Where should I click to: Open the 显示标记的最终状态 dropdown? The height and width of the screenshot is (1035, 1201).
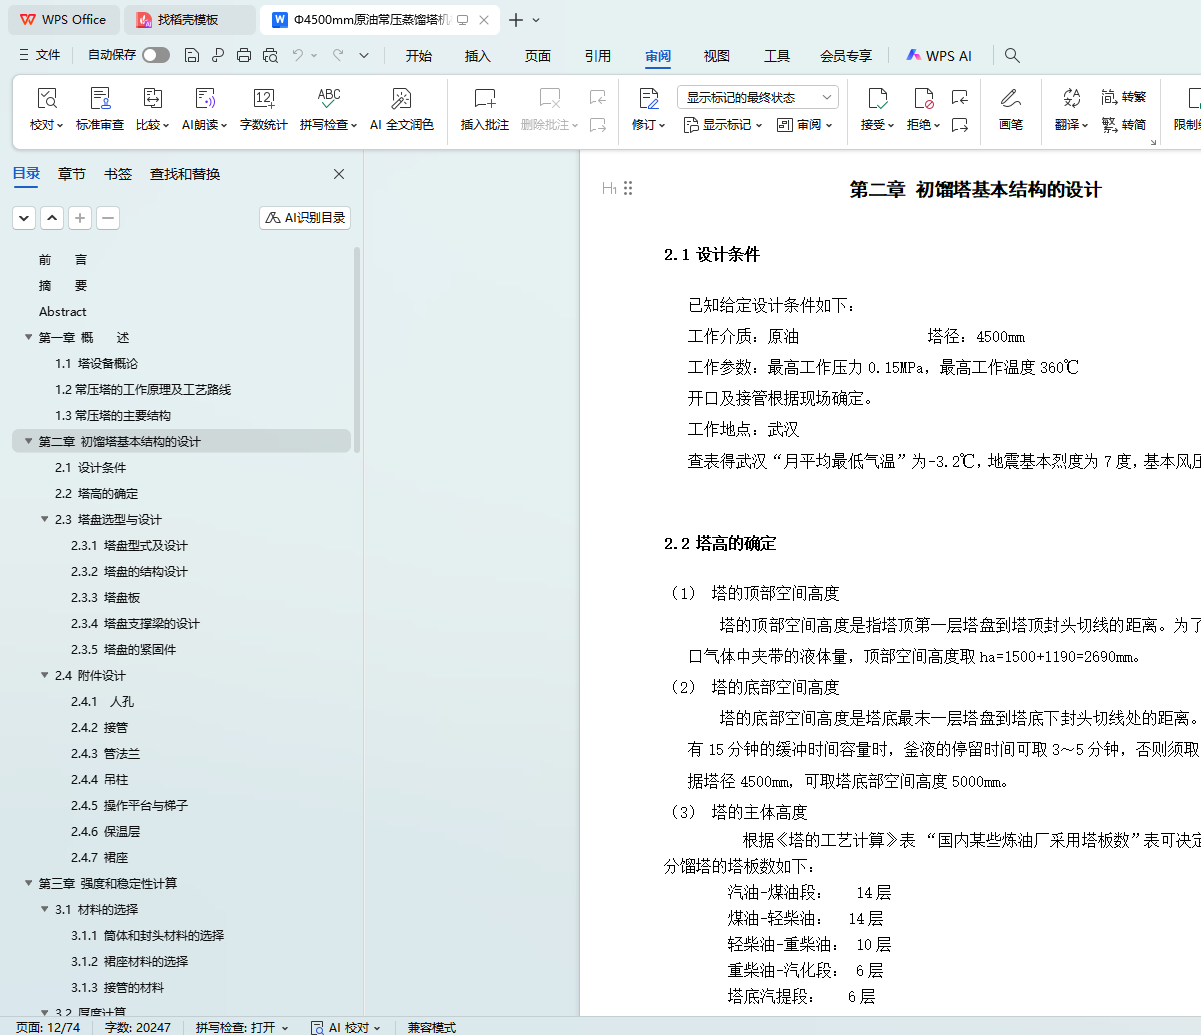point(757,97)
